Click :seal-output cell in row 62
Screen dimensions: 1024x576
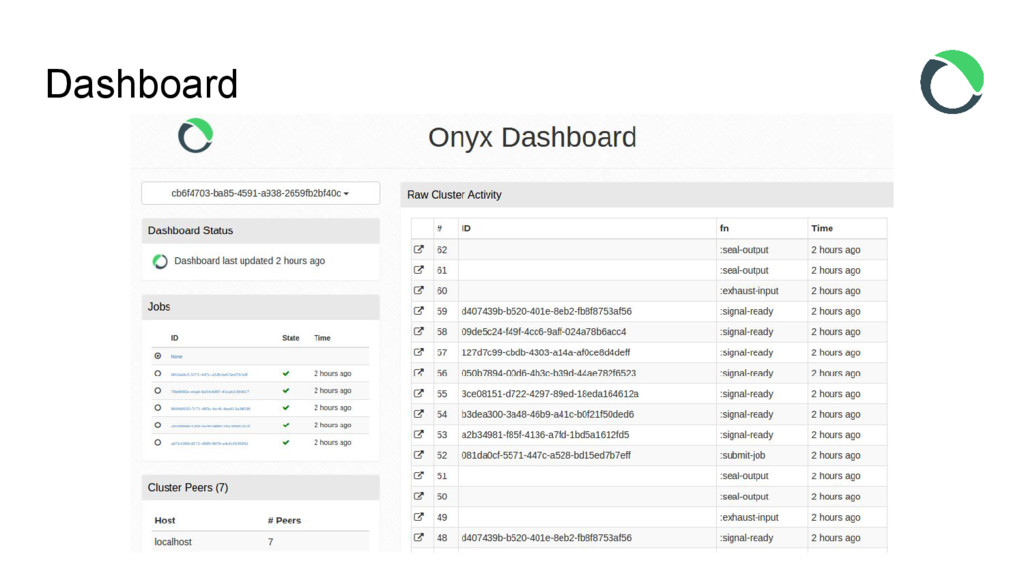[x=744, y=249]
